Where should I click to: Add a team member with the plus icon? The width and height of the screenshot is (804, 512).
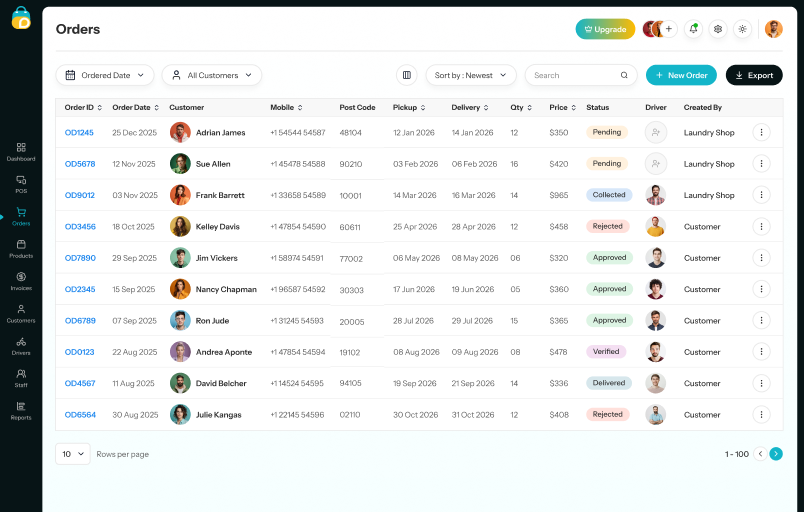(x=669, y=29)
